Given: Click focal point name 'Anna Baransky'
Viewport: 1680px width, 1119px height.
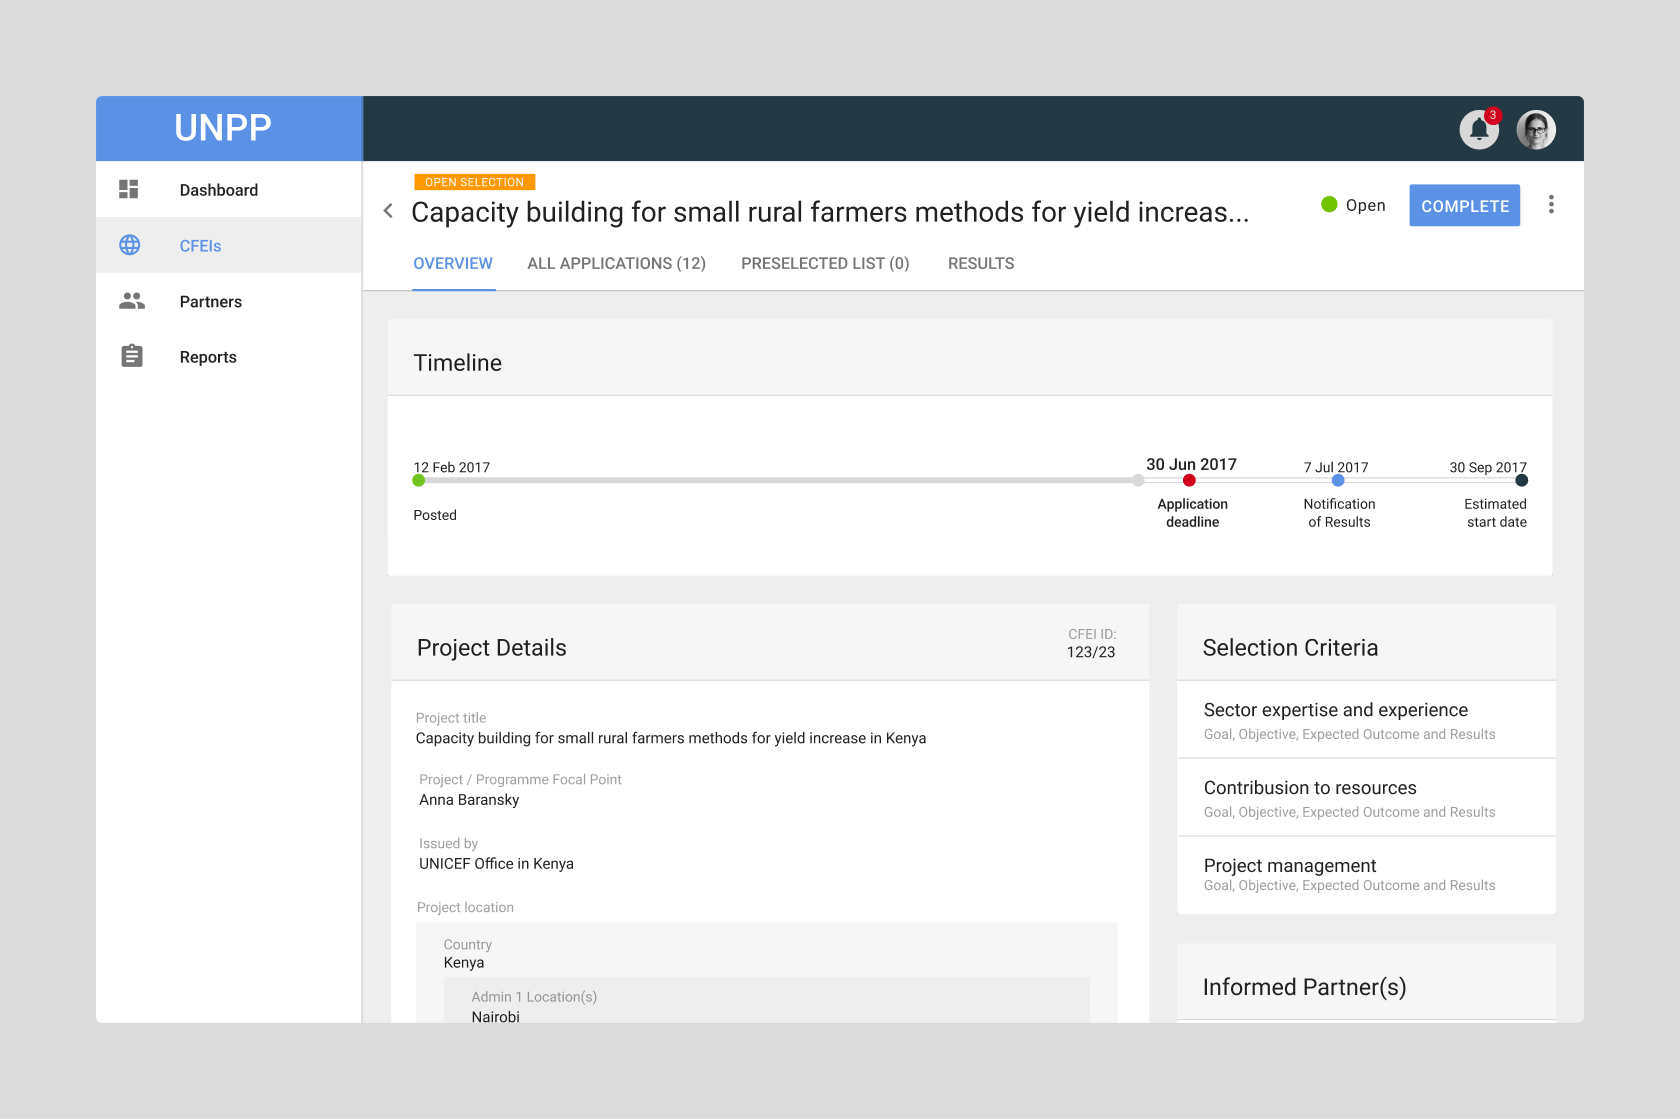Looking at the screenshot, I should tap(469, 800).
